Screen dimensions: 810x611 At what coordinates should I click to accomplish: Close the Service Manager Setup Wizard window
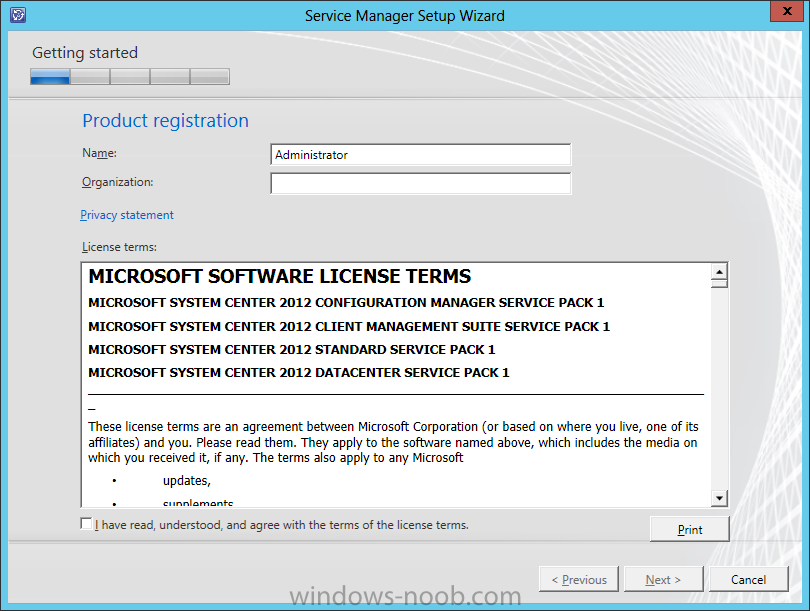[x=787, y=11]
